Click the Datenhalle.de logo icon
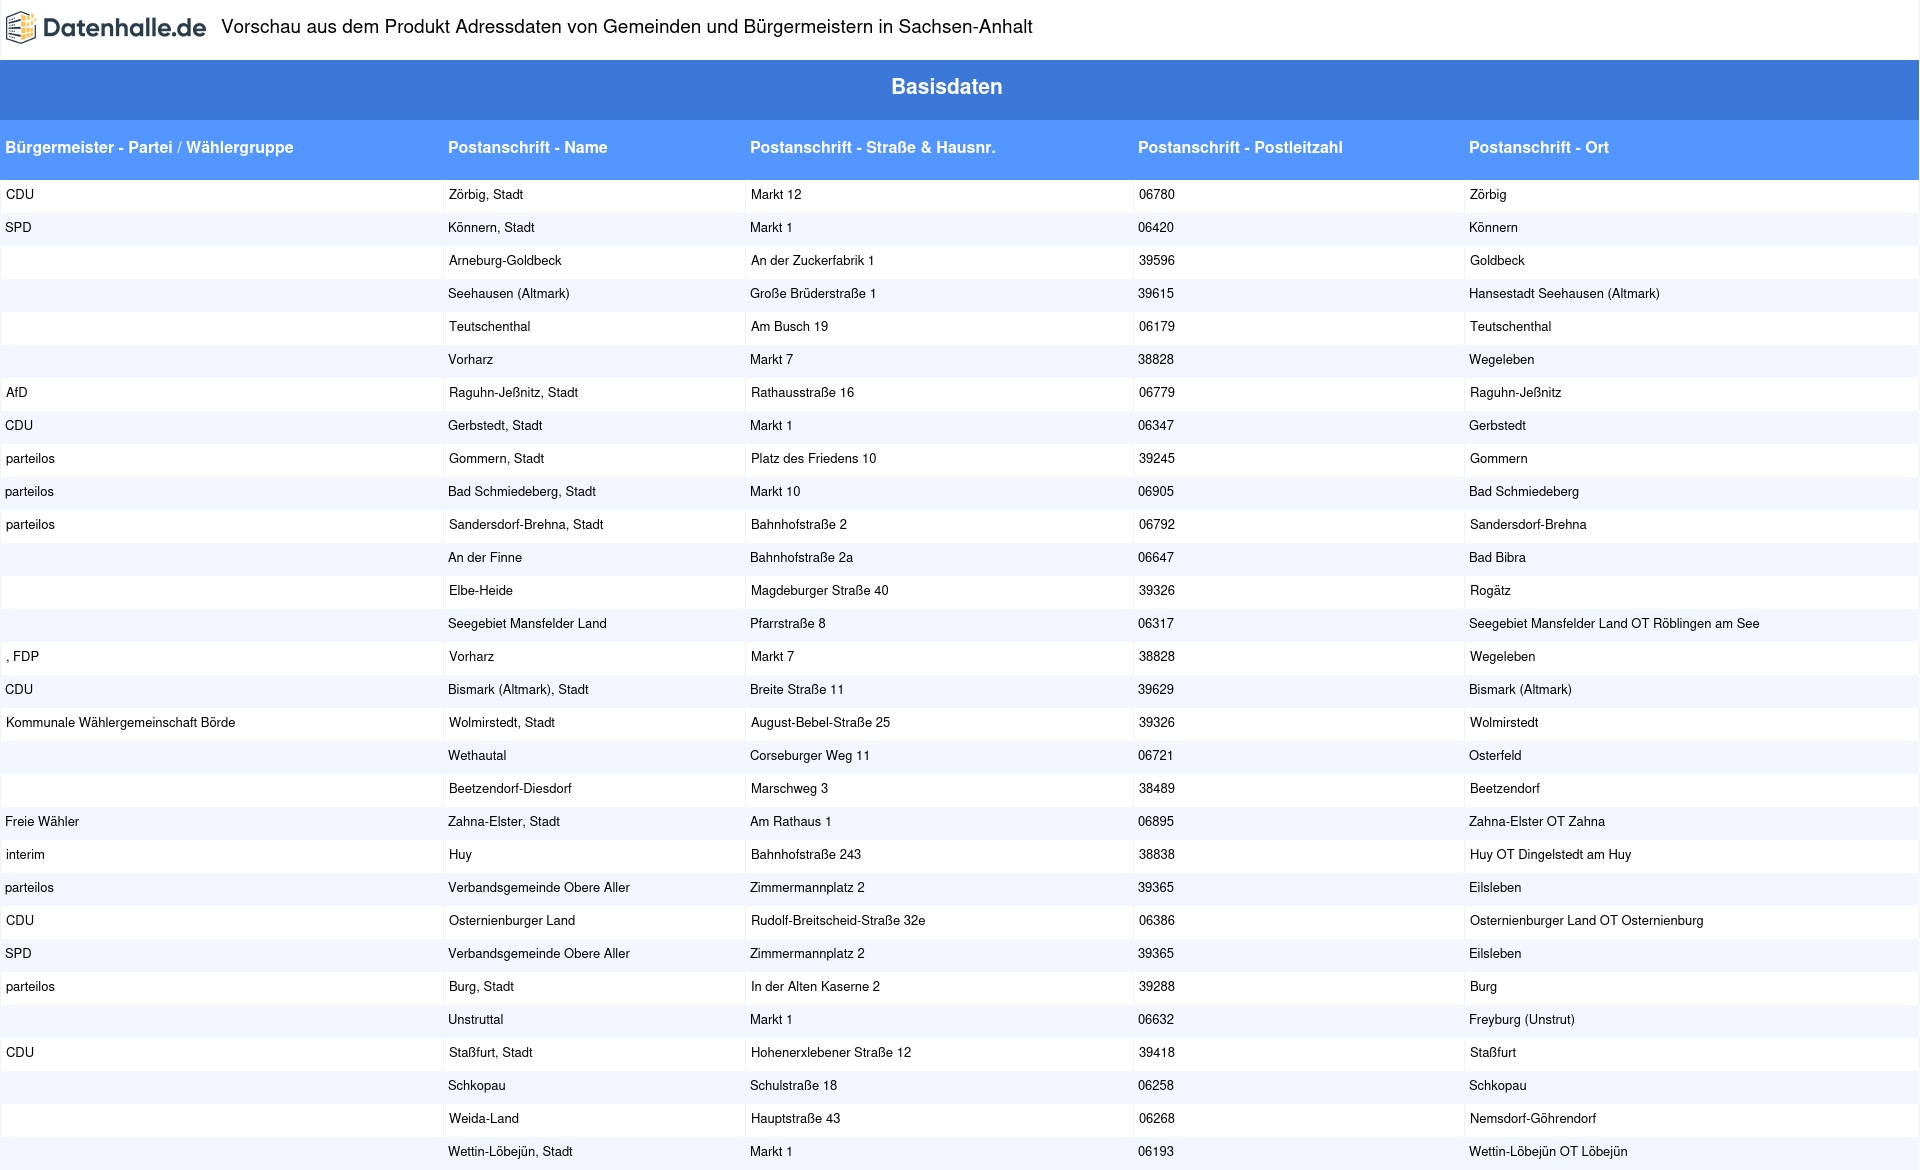The image size is (1920, 1170). click(x=20, y=28)
